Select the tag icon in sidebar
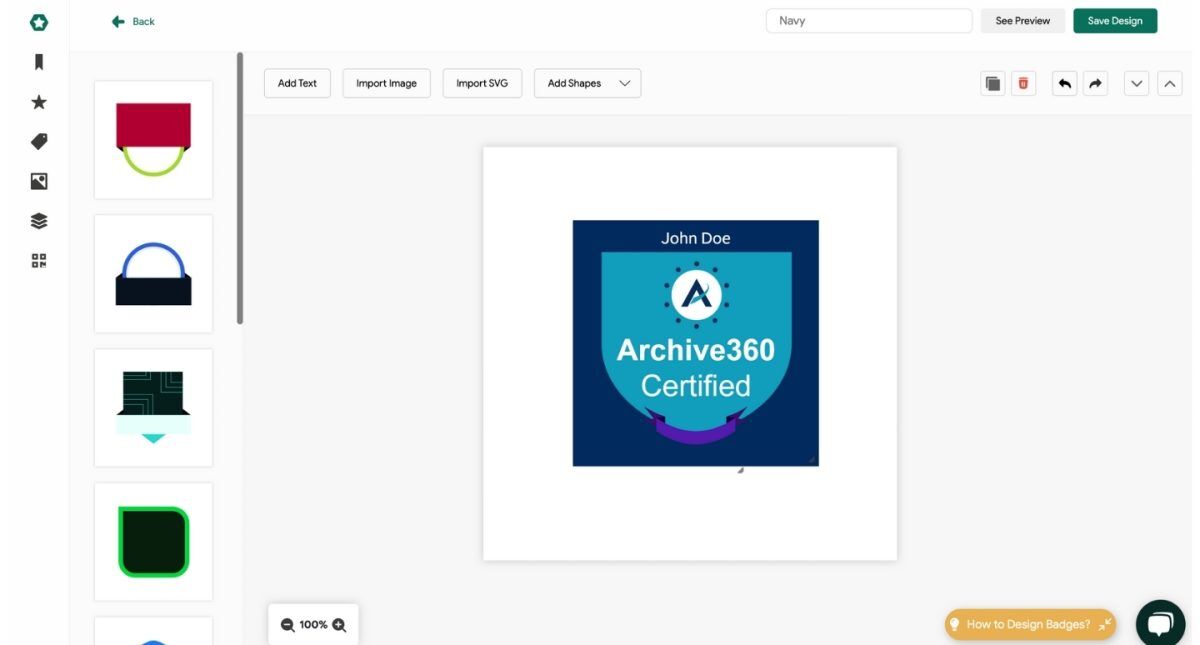1200x645 pixels. click(x=39, y=142)
